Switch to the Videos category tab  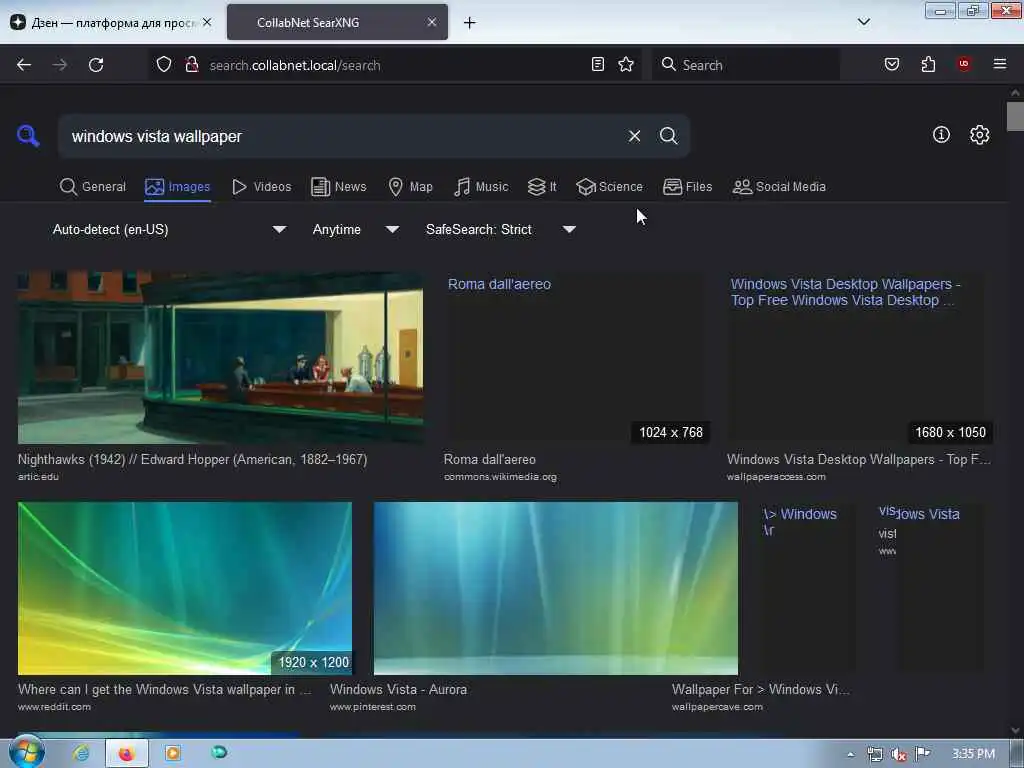(x=262, y=187)
